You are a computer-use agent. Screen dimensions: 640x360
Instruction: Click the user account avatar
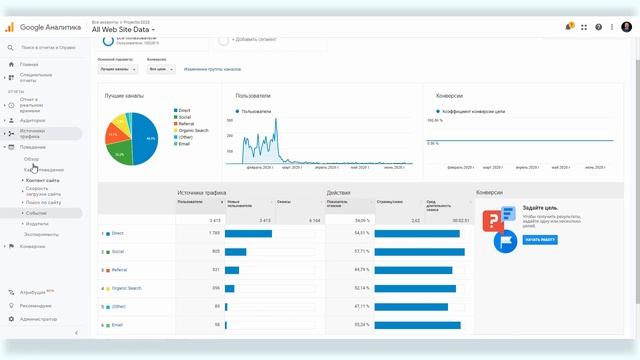[627, 27]
